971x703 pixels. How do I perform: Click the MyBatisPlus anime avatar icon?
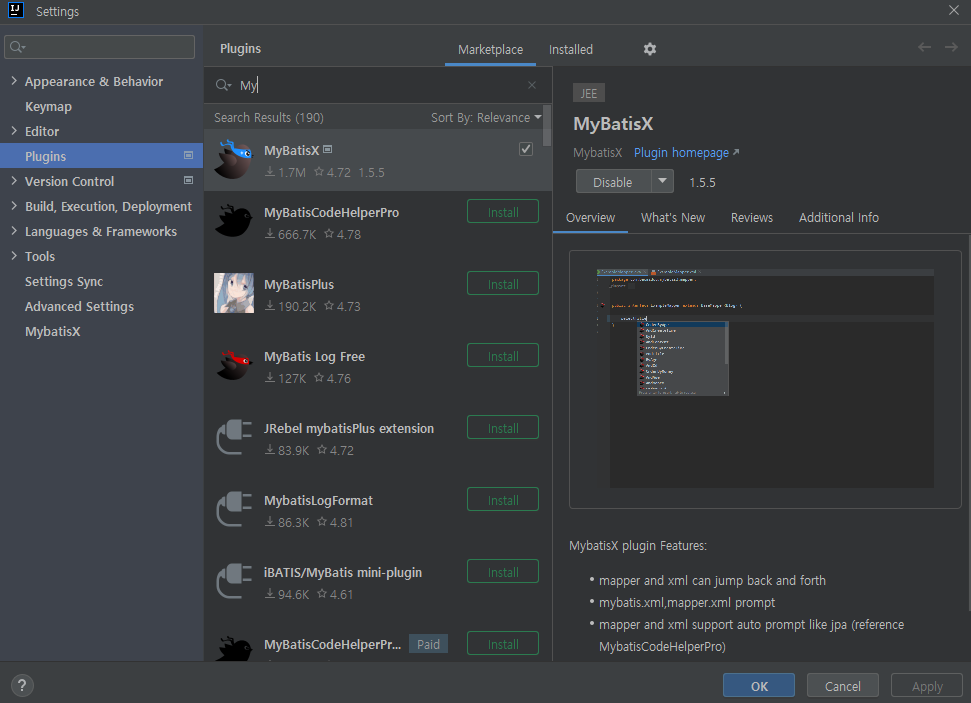pos(233,293)
